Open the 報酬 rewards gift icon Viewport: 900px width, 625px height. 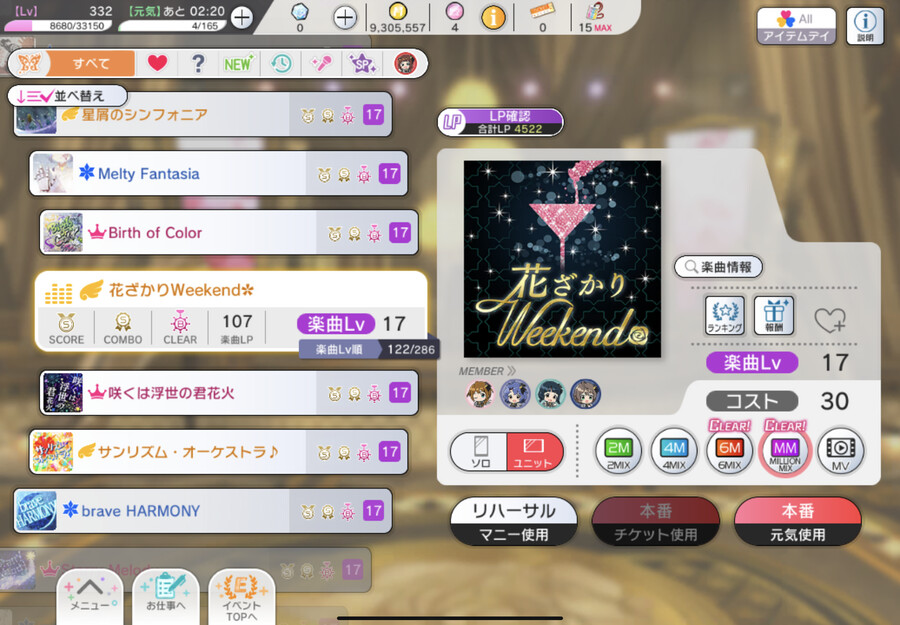(774, 315)
